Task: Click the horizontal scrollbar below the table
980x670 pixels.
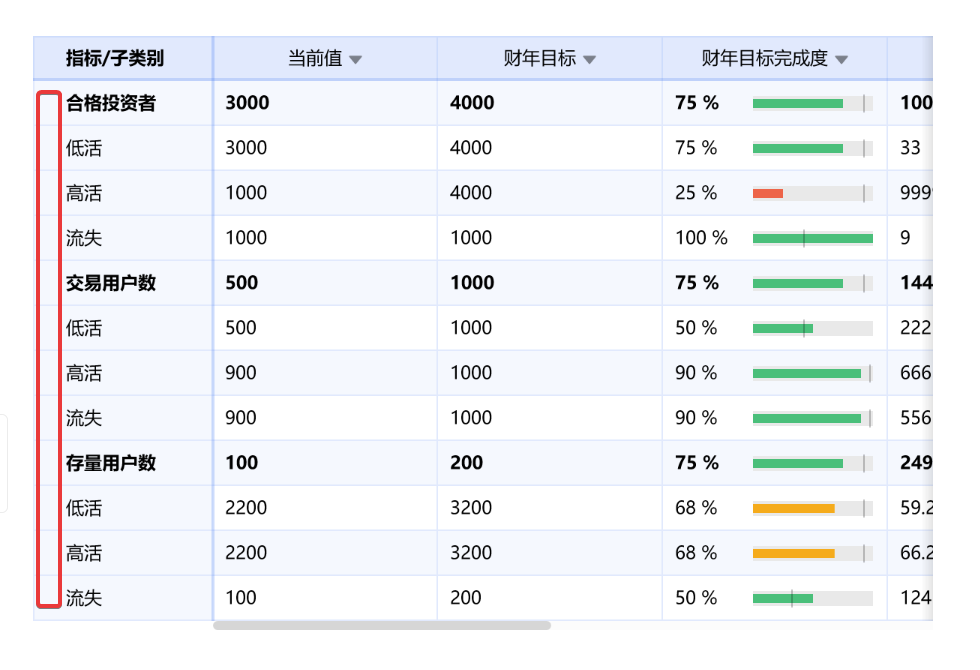Action: click(x=380, y=627)
